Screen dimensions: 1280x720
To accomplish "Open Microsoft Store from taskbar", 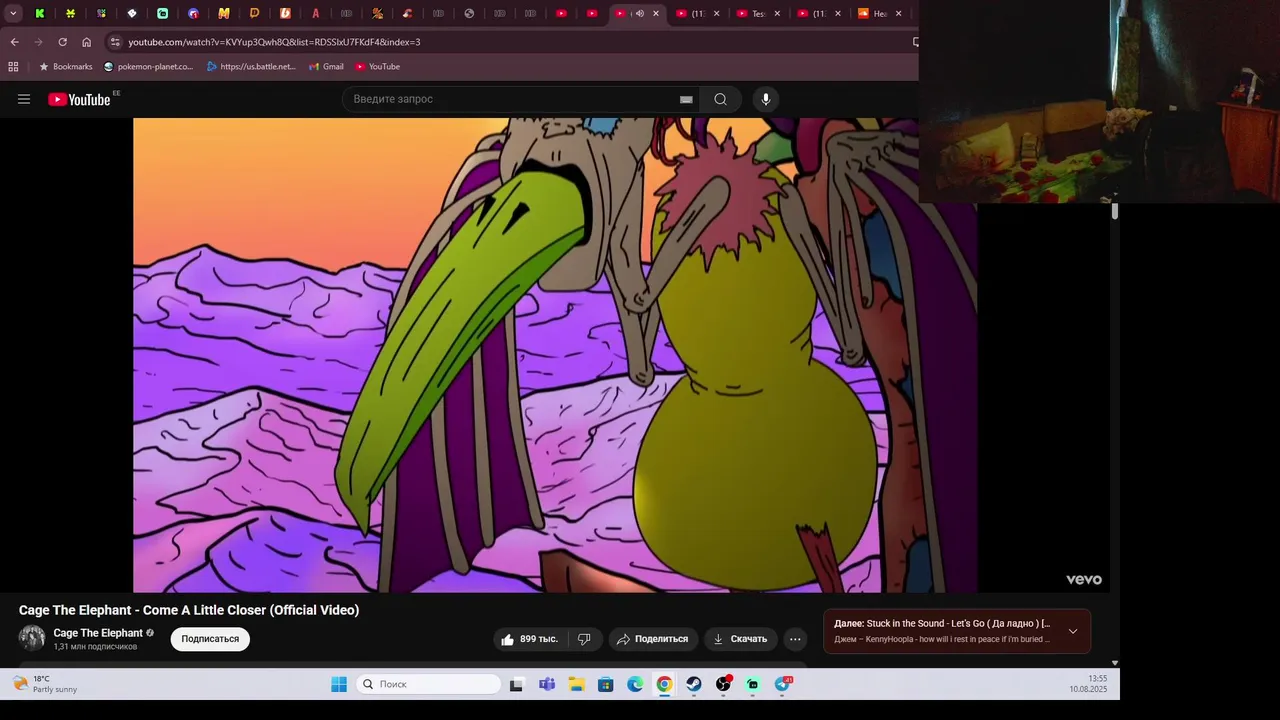I will (x=605, y=684).
